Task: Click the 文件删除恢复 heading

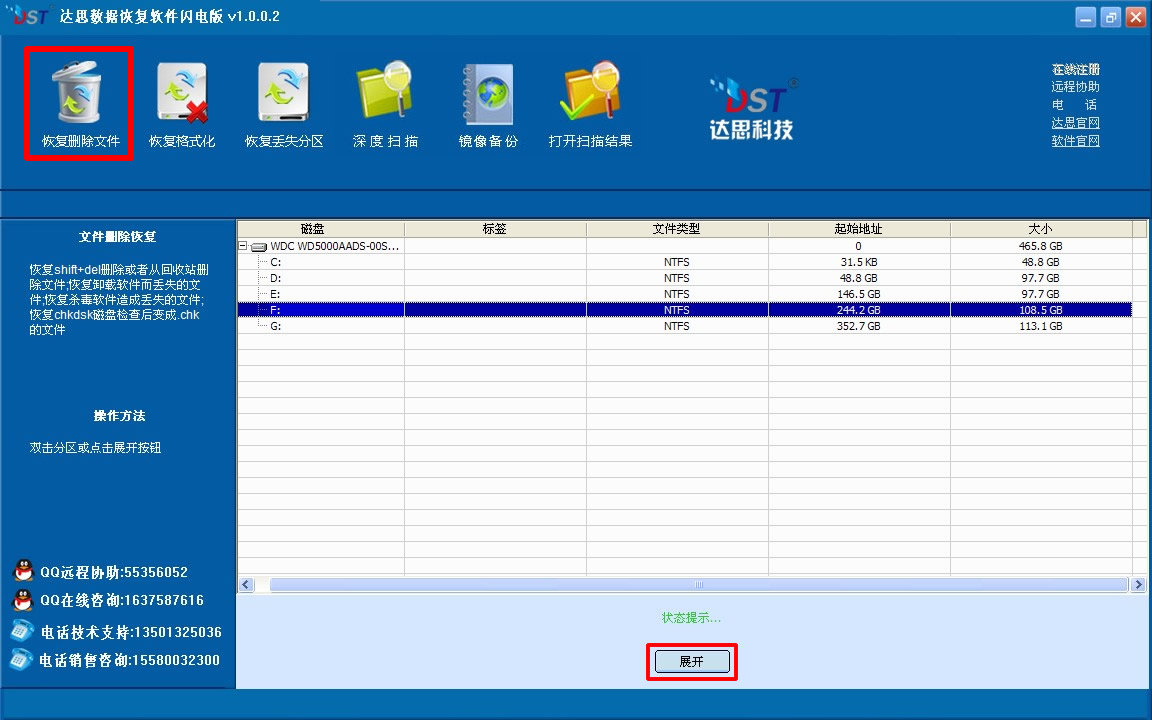Action: (118, 237)
